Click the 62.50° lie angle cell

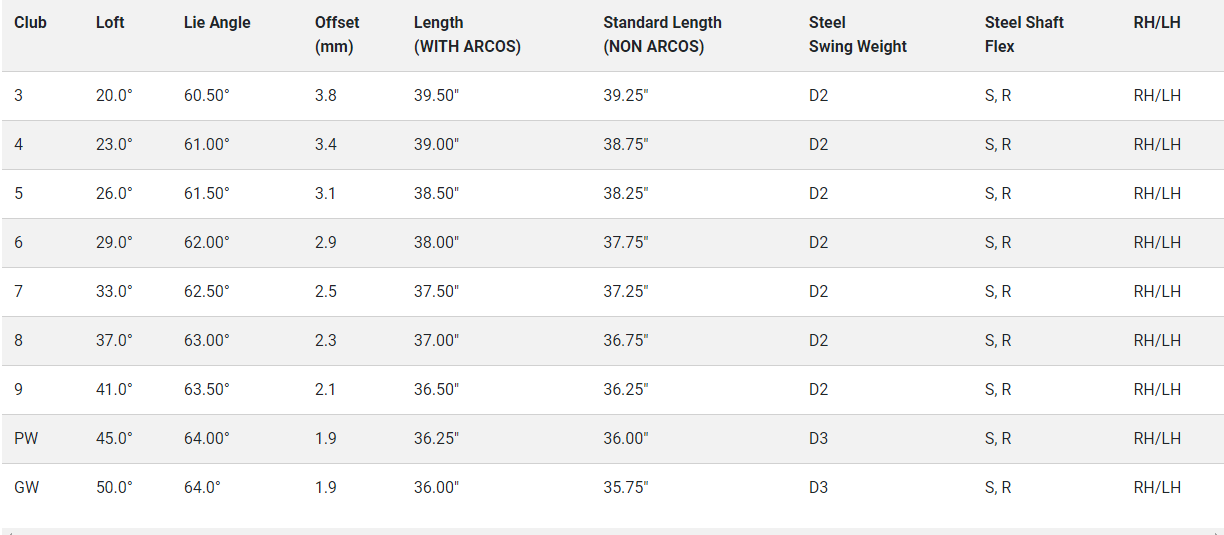(206, 291)
